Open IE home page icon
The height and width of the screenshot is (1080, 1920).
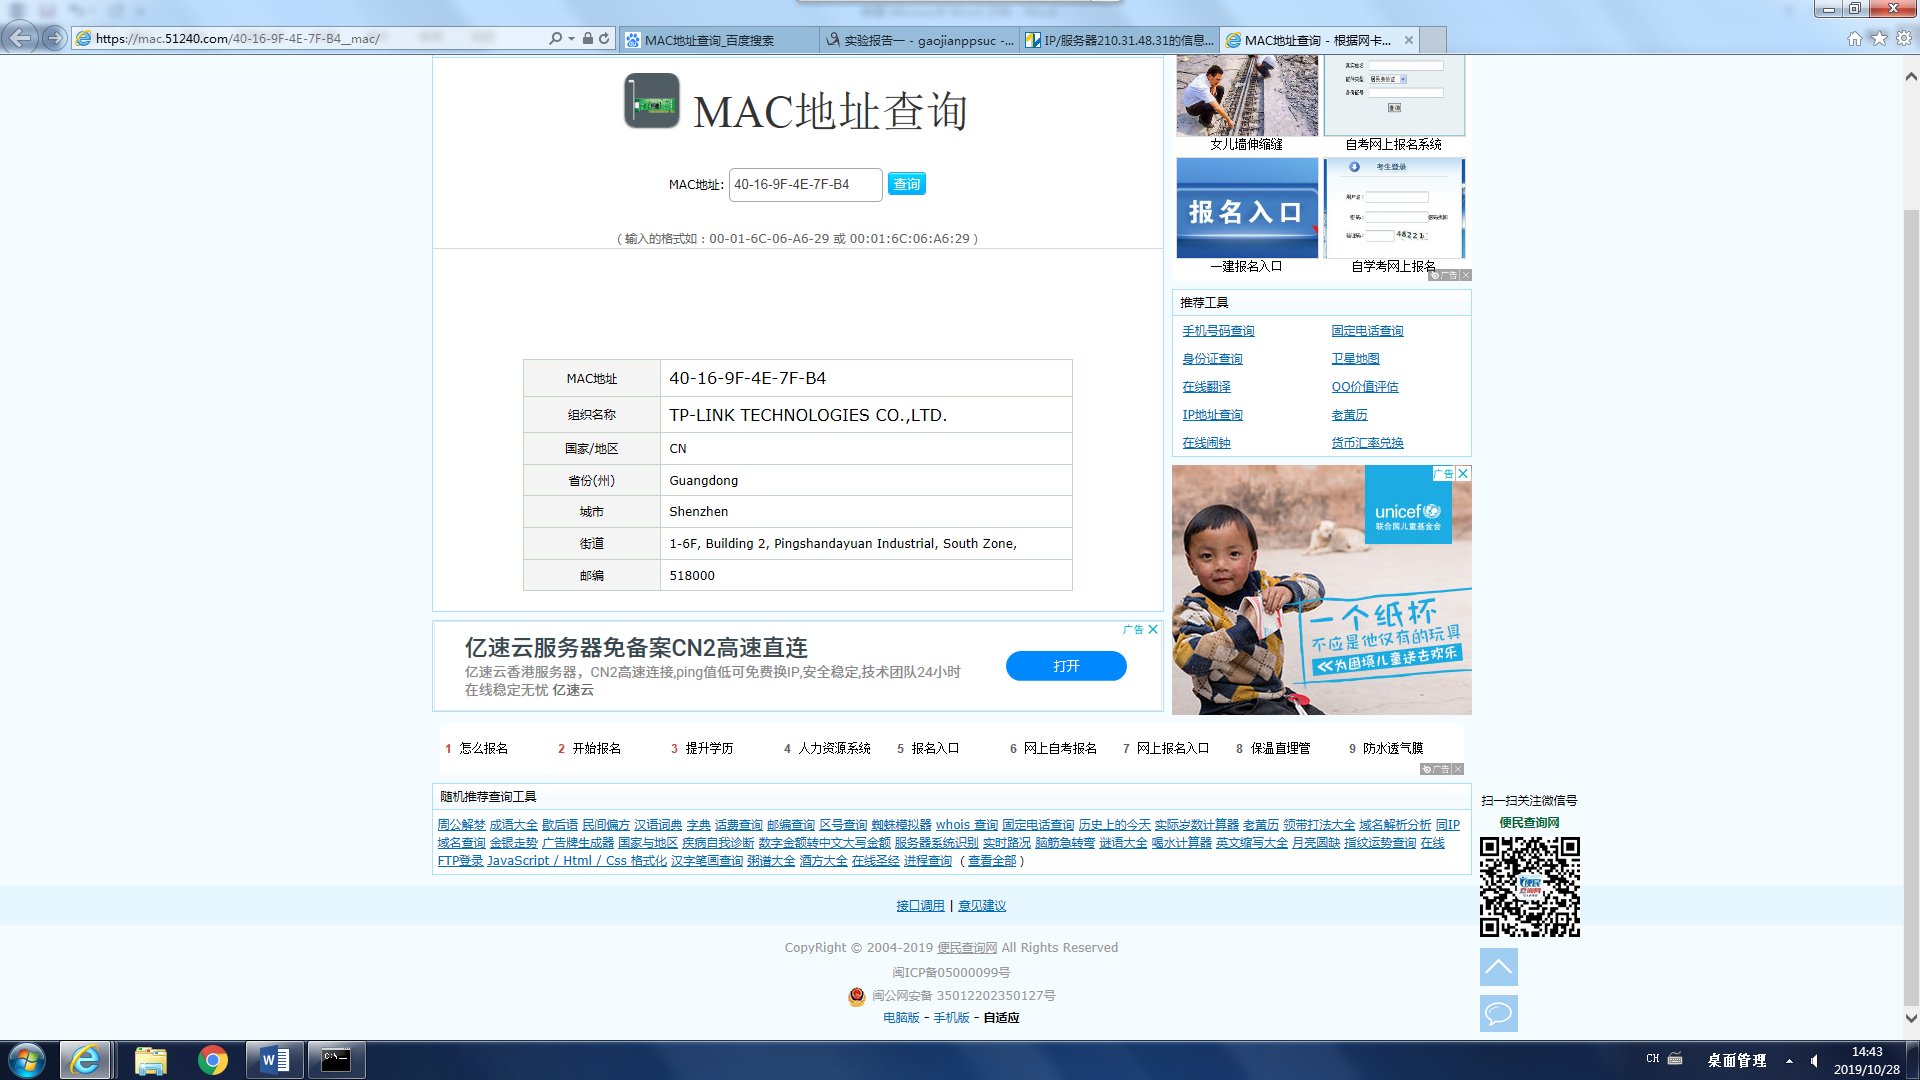[x=1855, y=38]
